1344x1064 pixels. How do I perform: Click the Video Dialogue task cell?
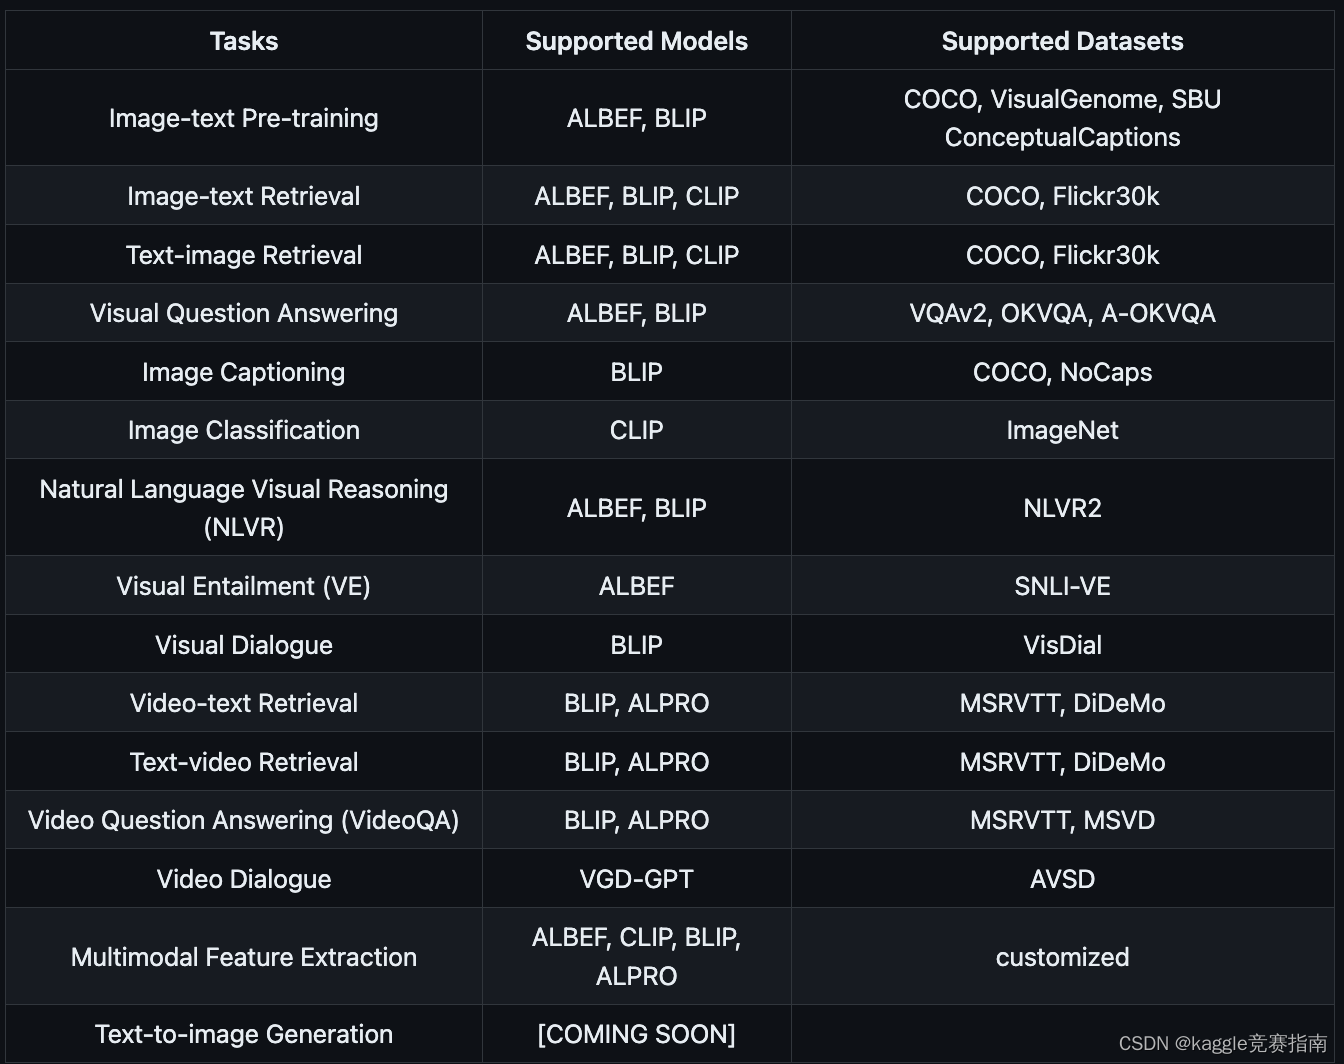[243, 879]
